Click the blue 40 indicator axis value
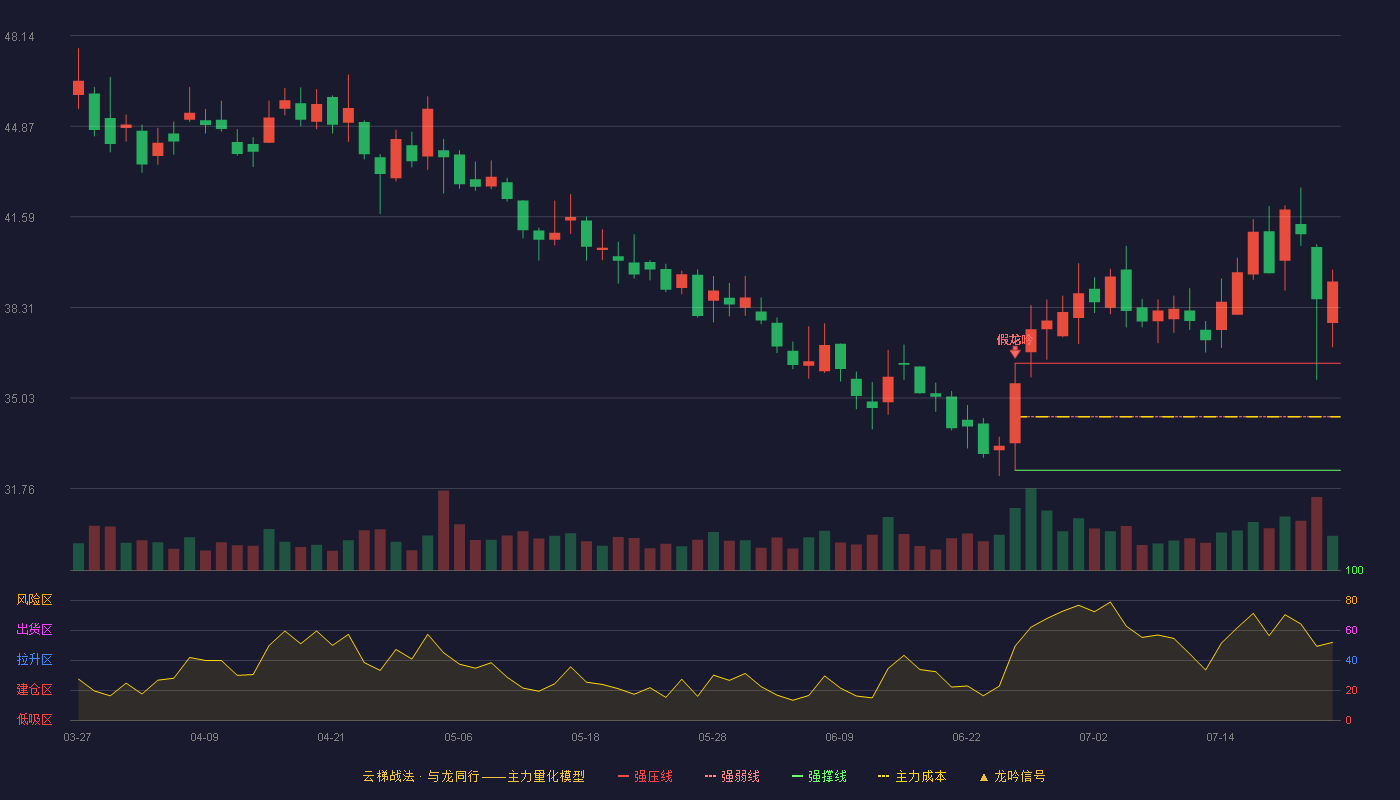Image resolution: width=1400 pixels, height=800 pixels. [x=1351, y=660]
